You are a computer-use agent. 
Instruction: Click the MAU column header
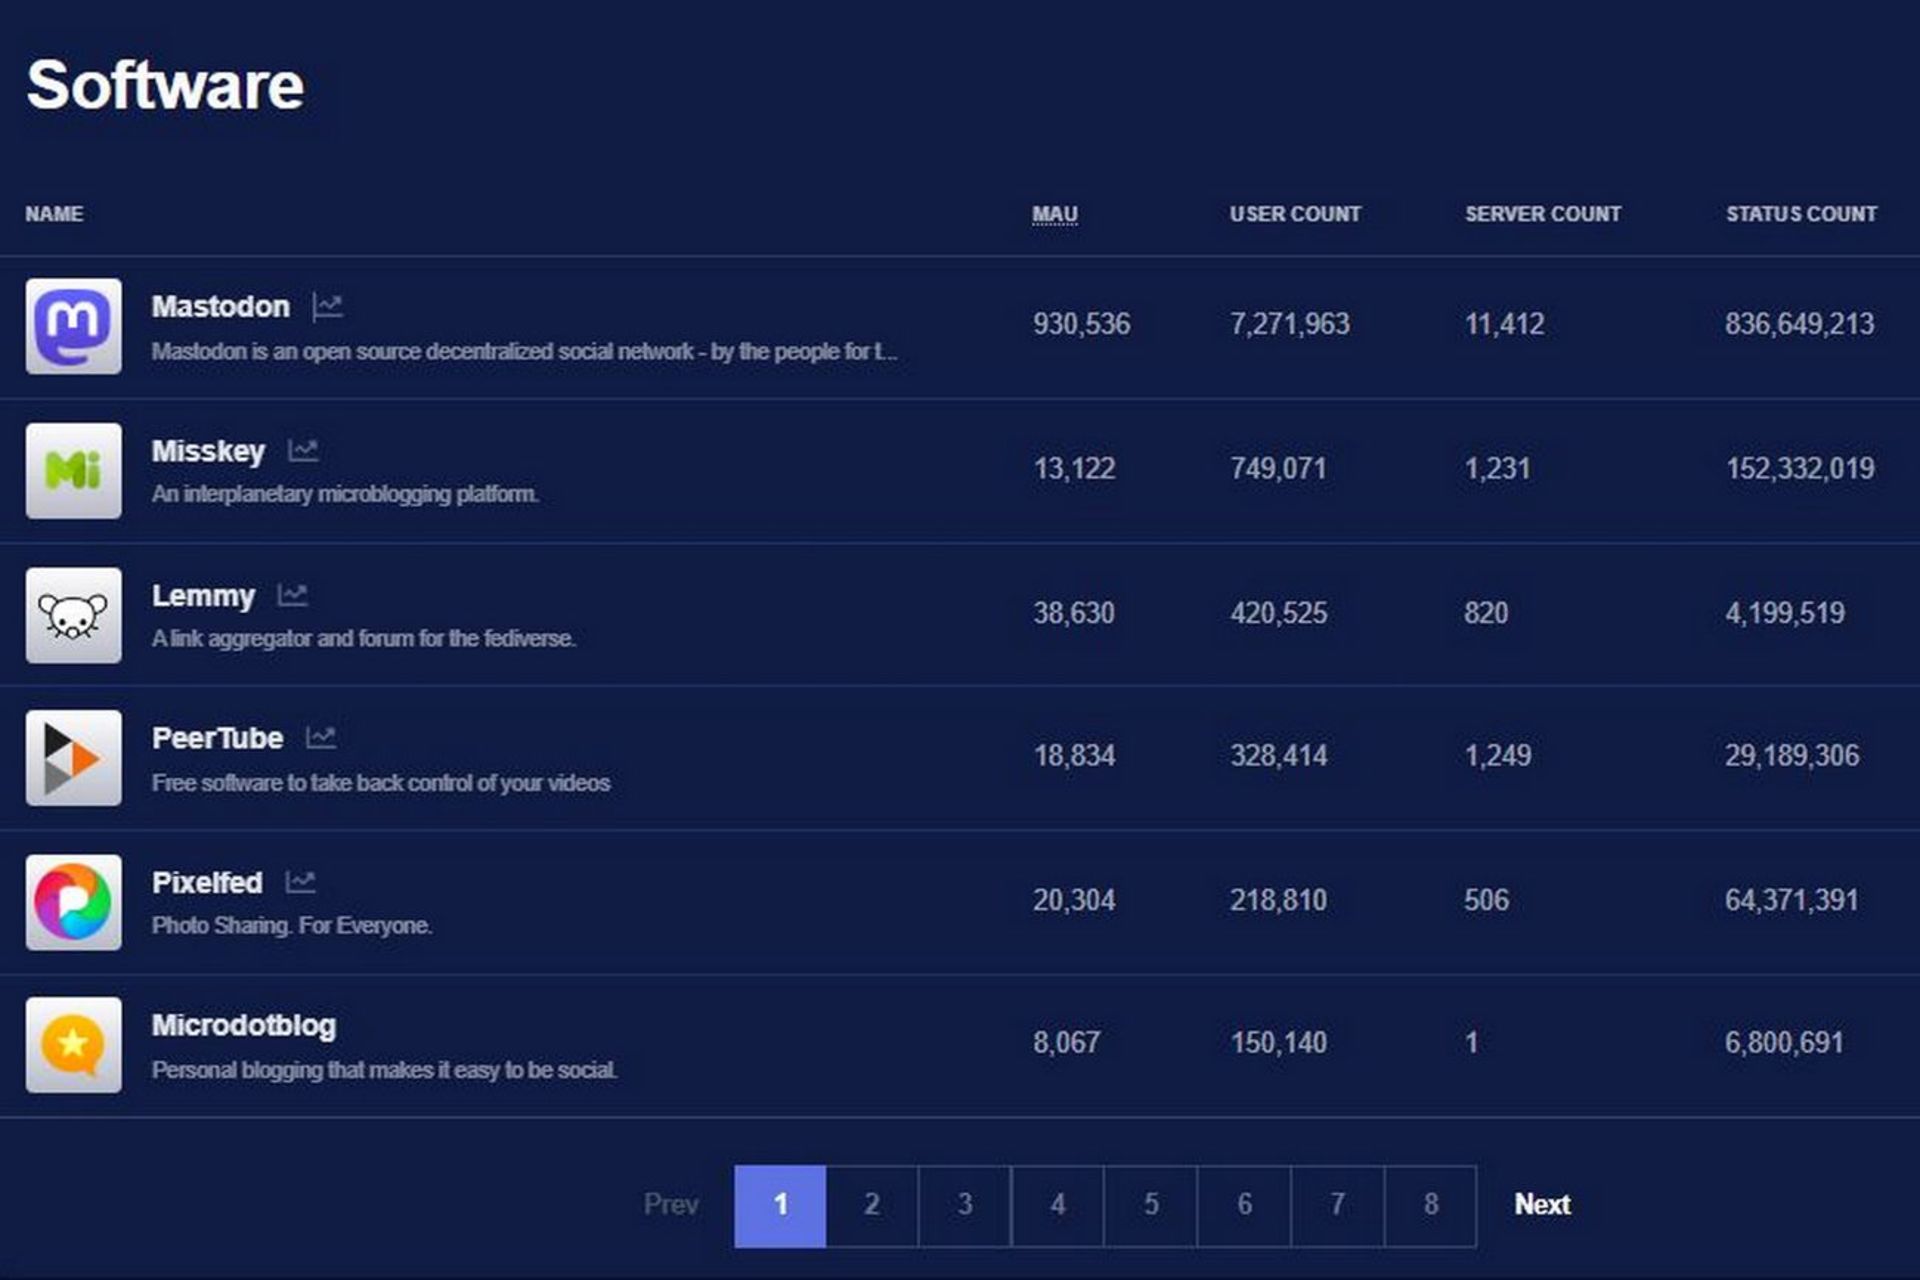point(1055,214)
